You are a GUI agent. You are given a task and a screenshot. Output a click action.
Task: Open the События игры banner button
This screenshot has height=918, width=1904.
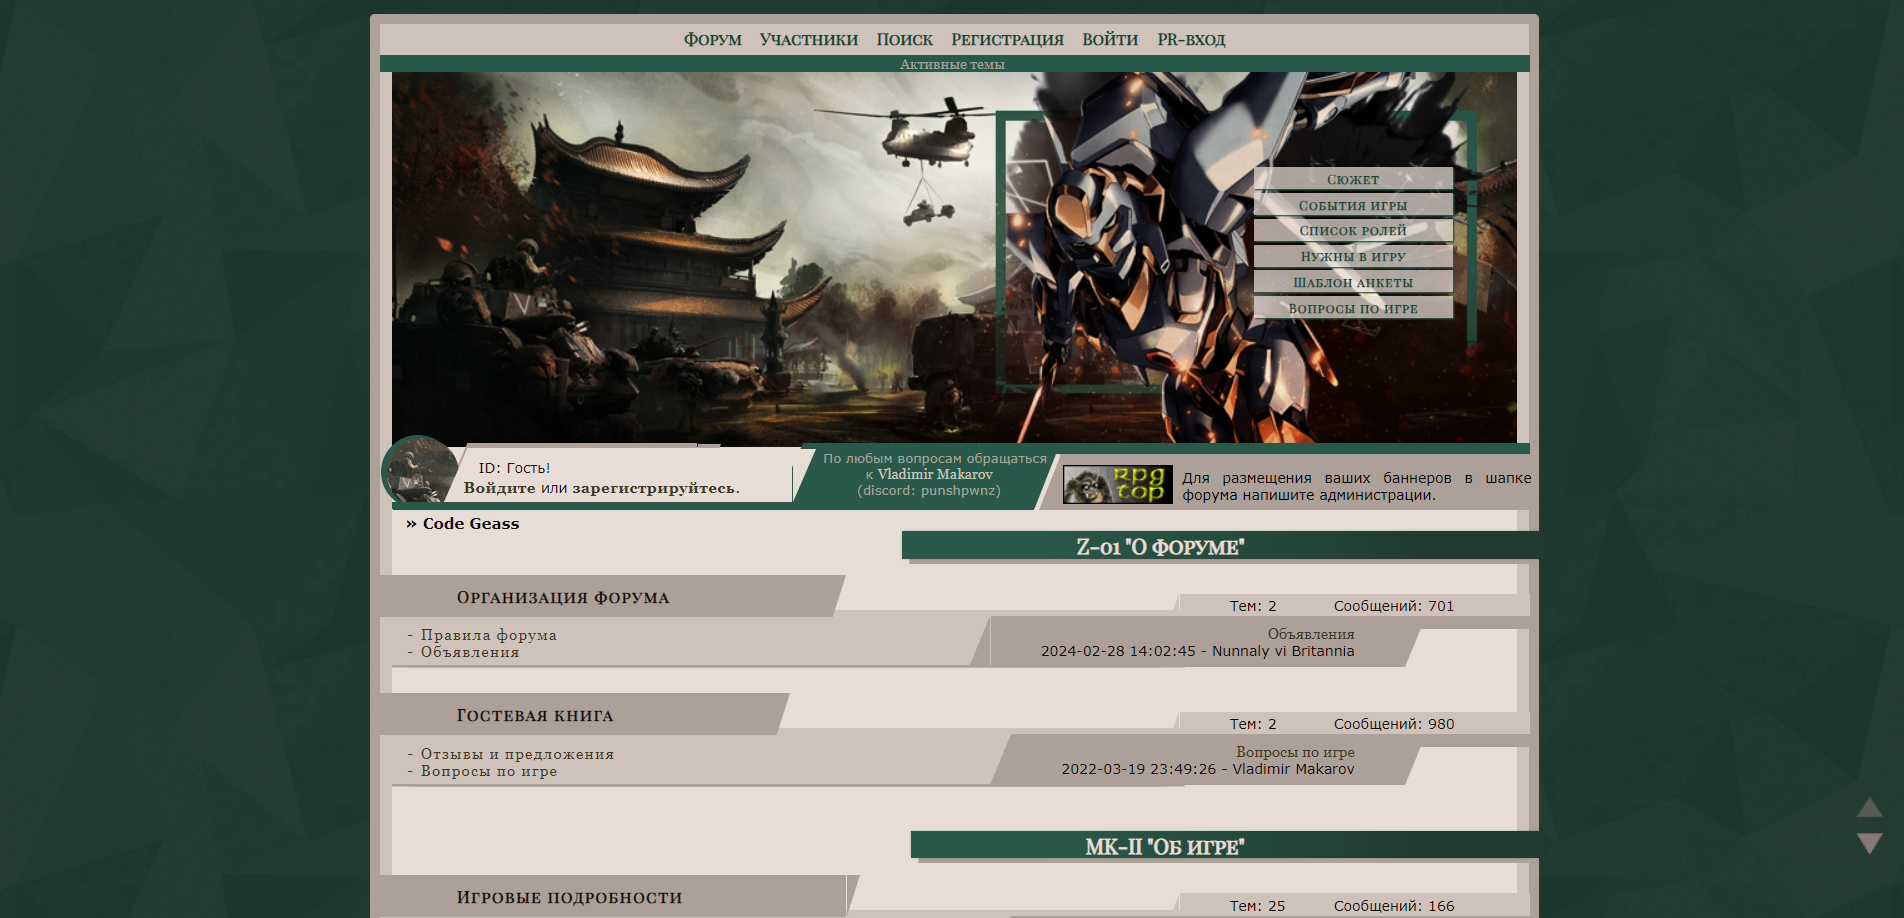pos(1353,205)
